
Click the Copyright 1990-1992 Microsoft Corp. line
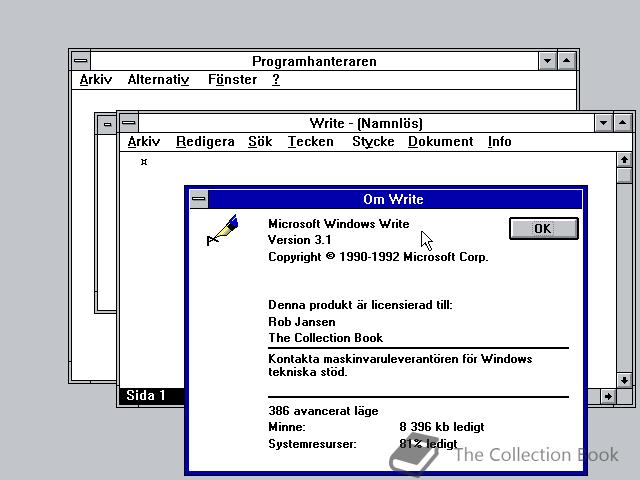(x=378, y=257)
